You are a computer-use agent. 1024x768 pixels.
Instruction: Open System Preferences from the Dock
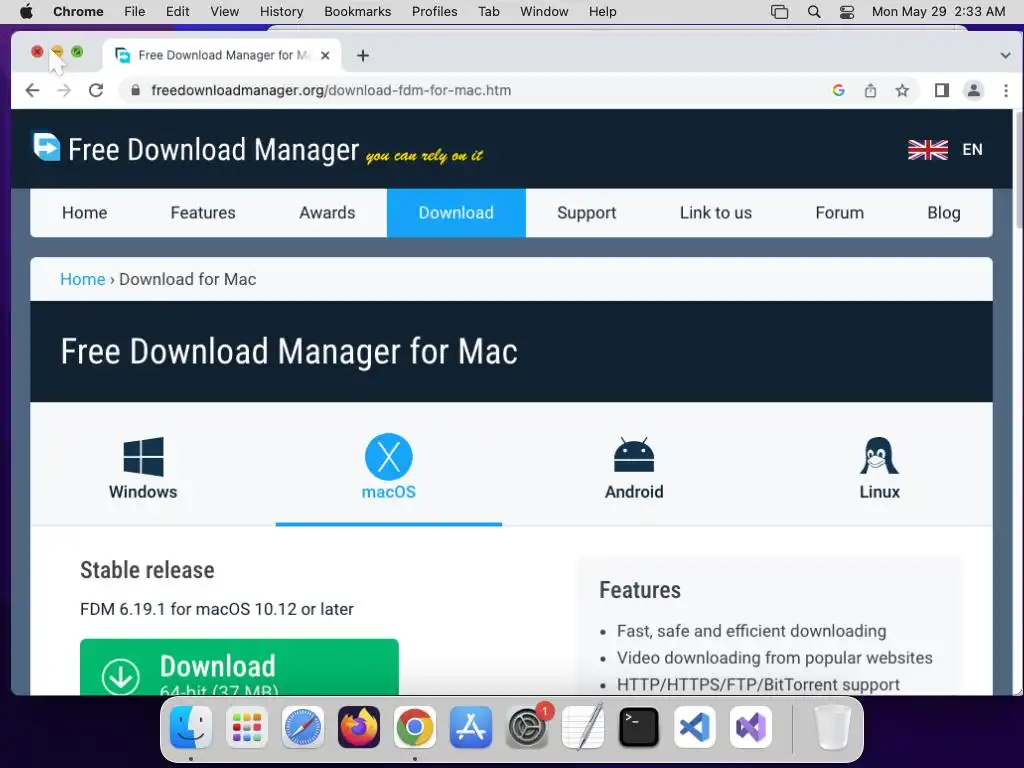click(527, 727)
